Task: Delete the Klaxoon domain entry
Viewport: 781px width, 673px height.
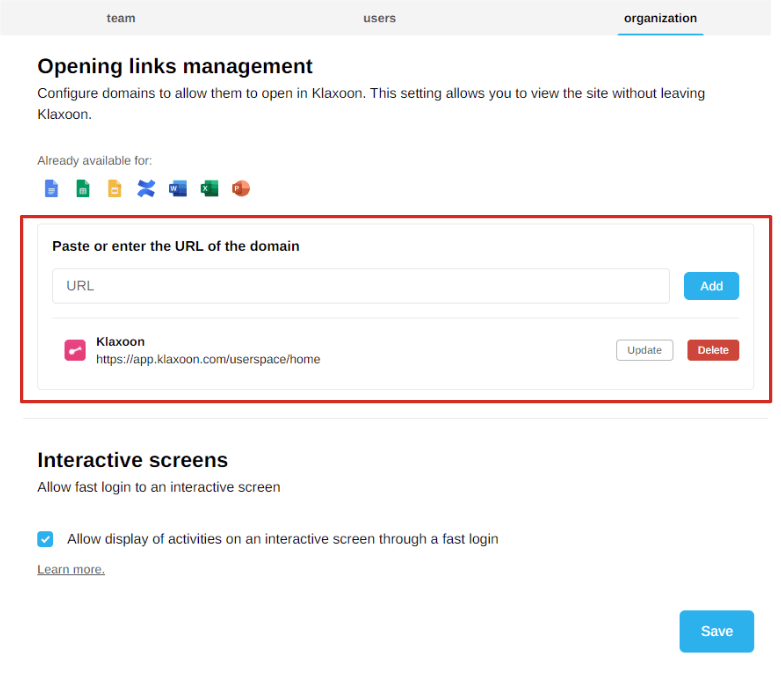Action: [x=713, y=350]
